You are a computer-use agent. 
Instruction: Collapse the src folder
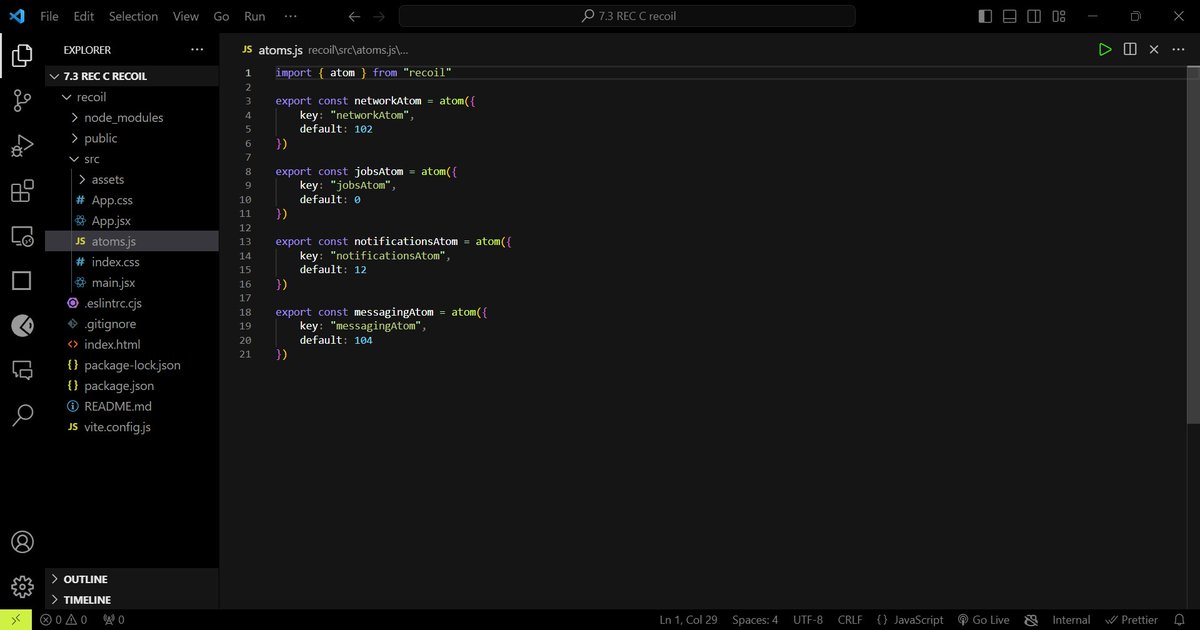tap(132, 159)
